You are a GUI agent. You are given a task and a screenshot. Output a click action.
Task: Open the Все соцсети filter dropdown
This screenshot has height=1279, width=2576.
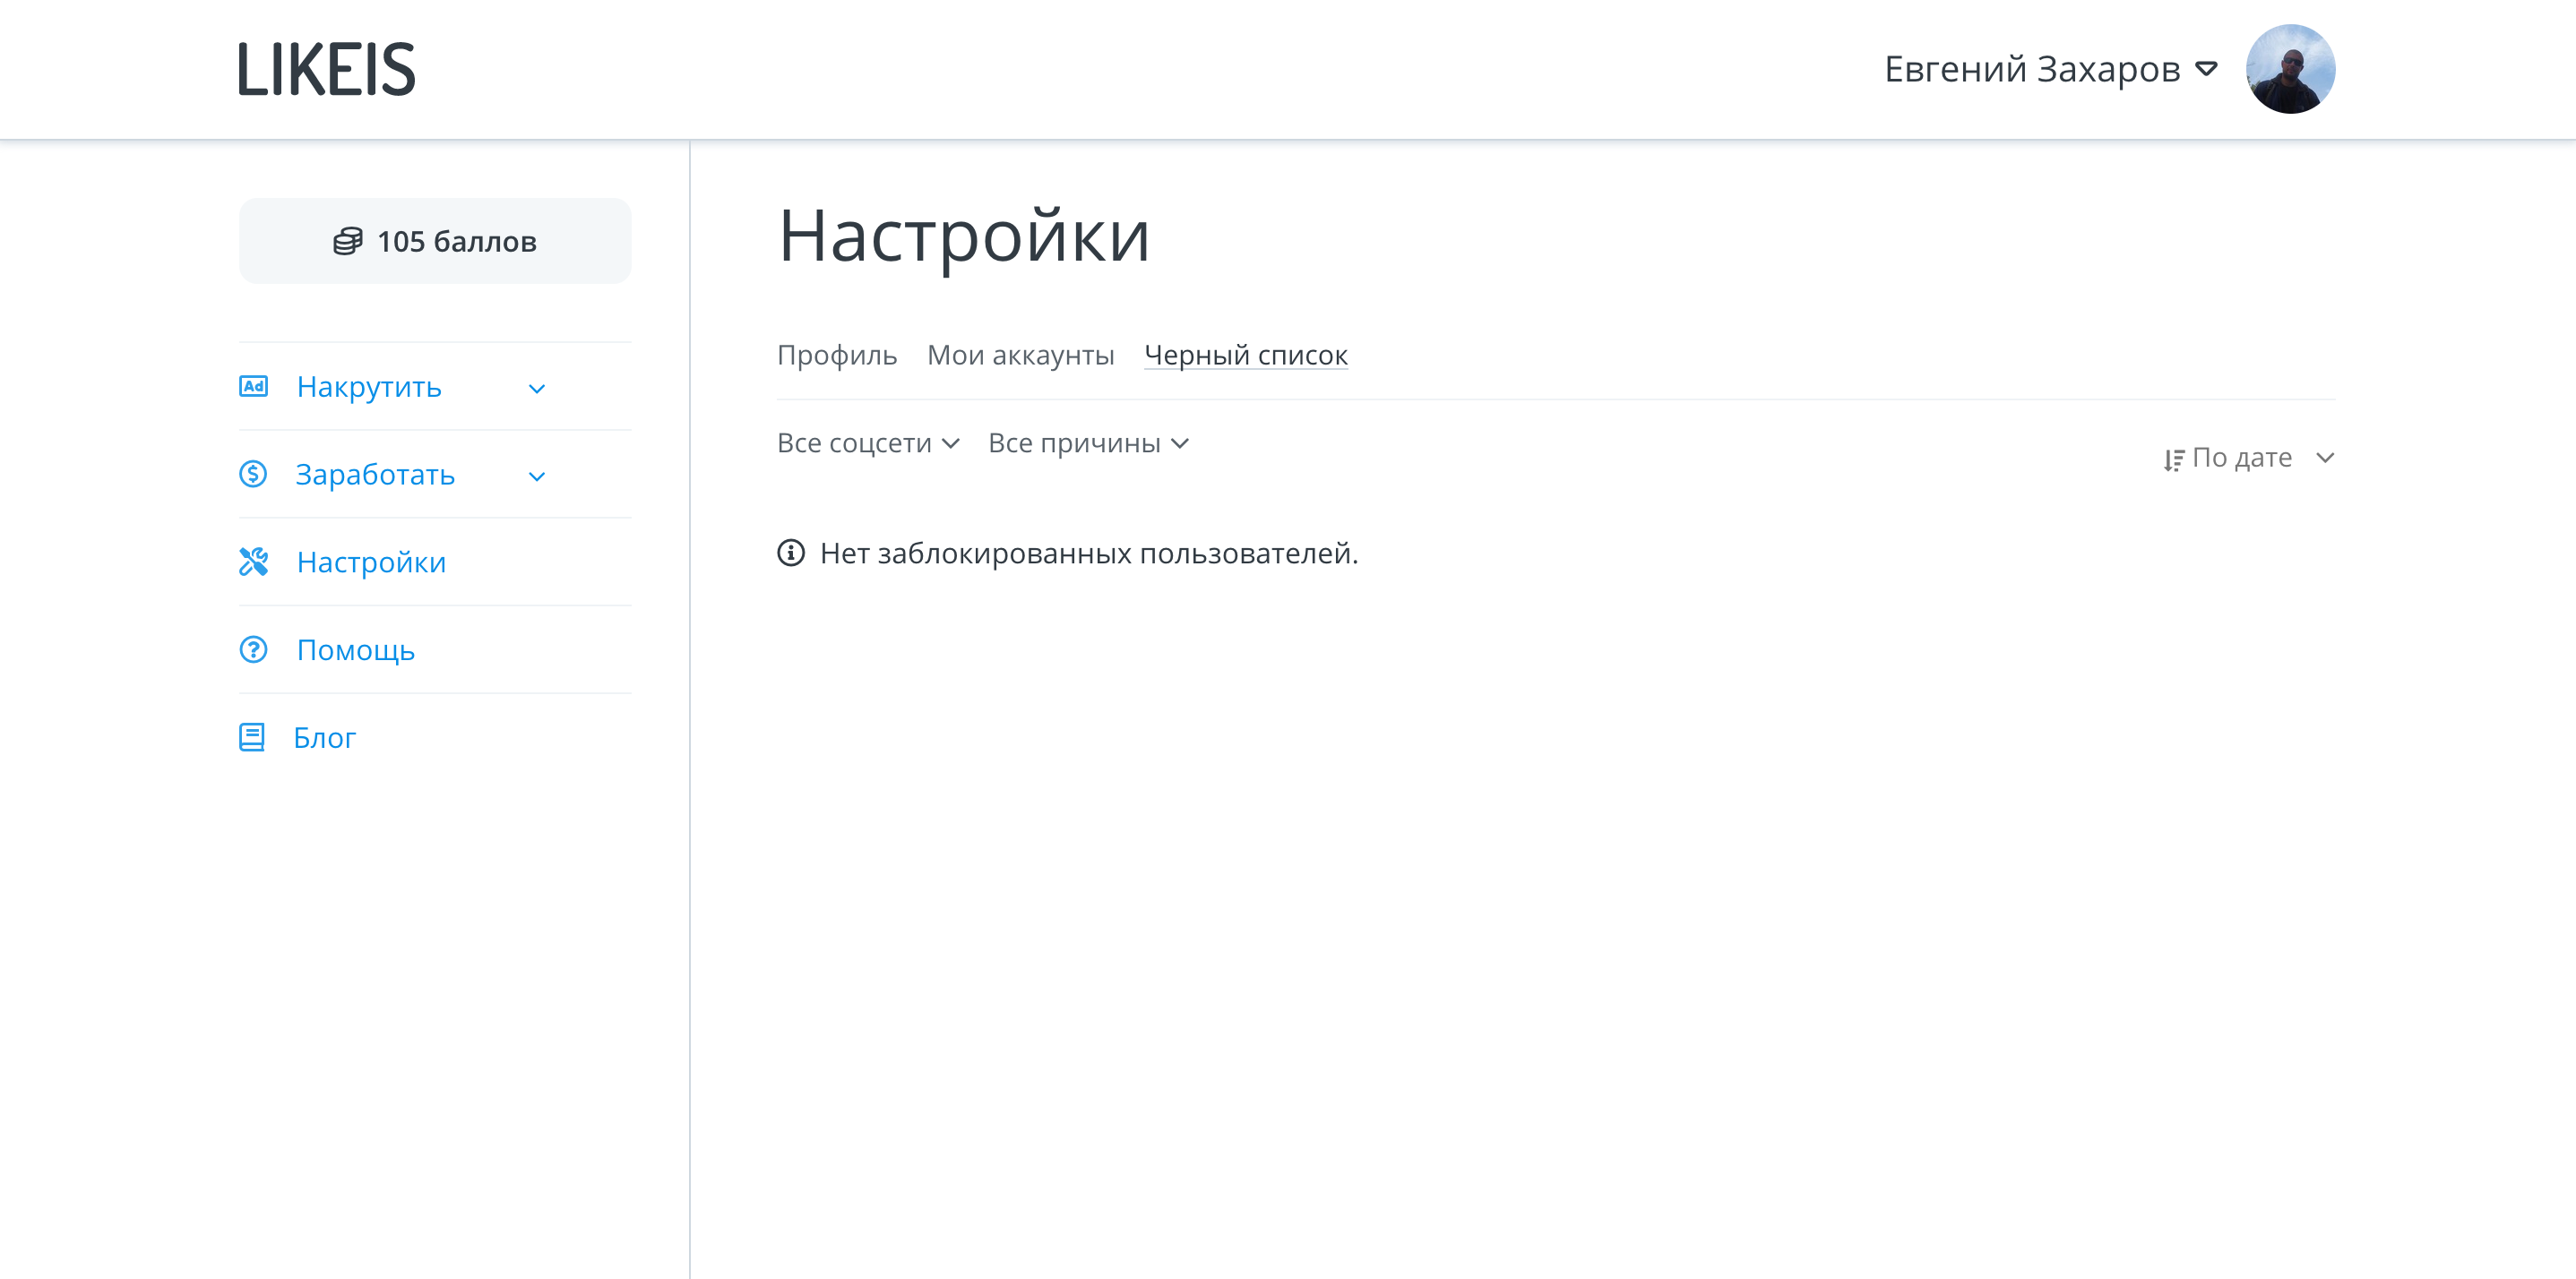coord(868,443)
